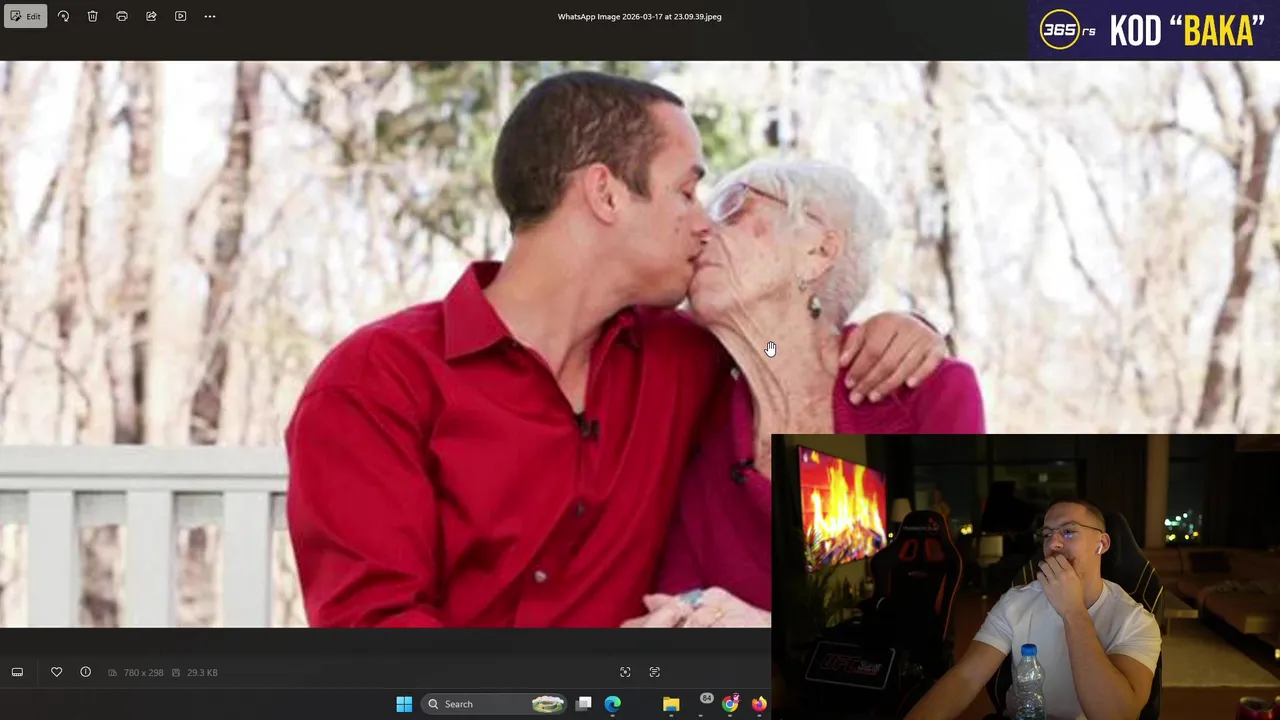The image size is (1280, 720).
Task: Delete the photo with the trash icon
Action: click(x=92, y=16)
